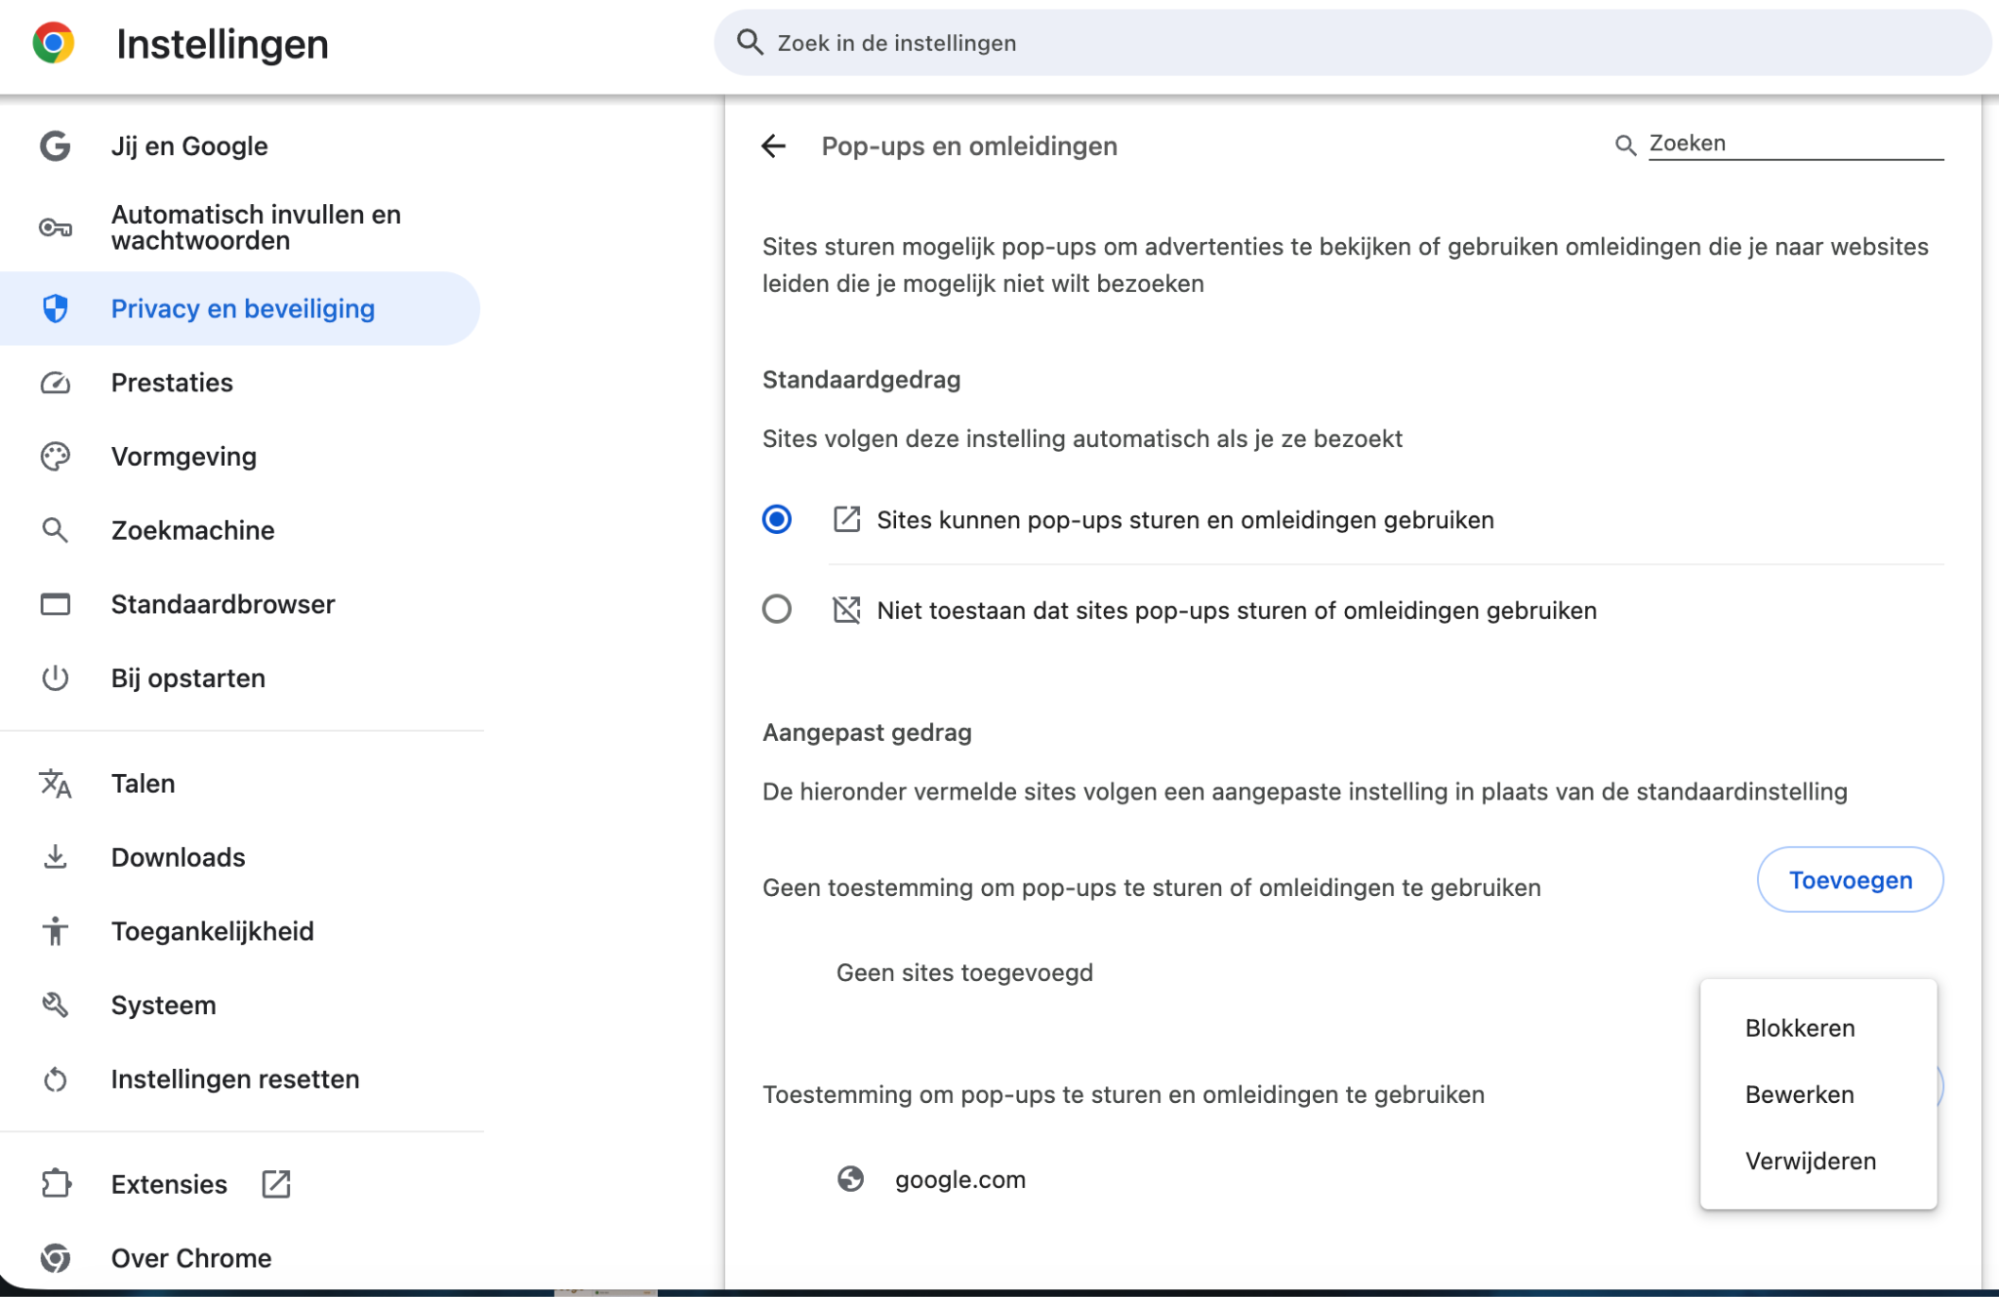The image size is (1999, 1298).
Task: Click the globe icon next to google.com
Action: pos(851,1179)
